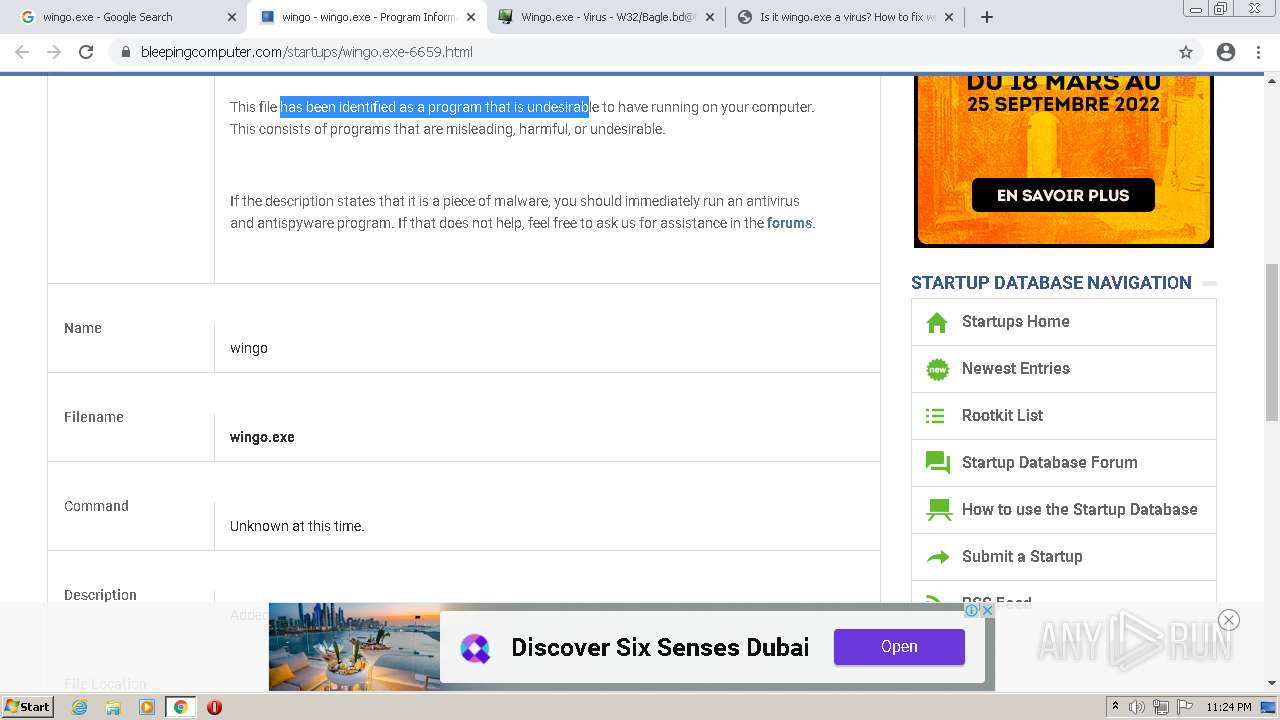Open the Chrome profile menu
1280x720 pixels.
pyautogui.click(x=1226, y=52)
